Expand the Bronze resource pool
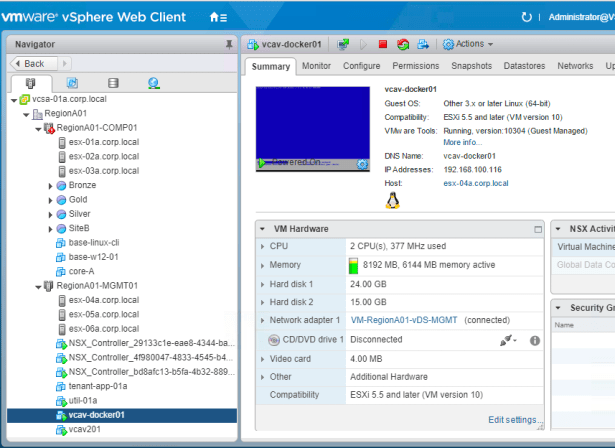The image size is (615, 448). point(50,186)
